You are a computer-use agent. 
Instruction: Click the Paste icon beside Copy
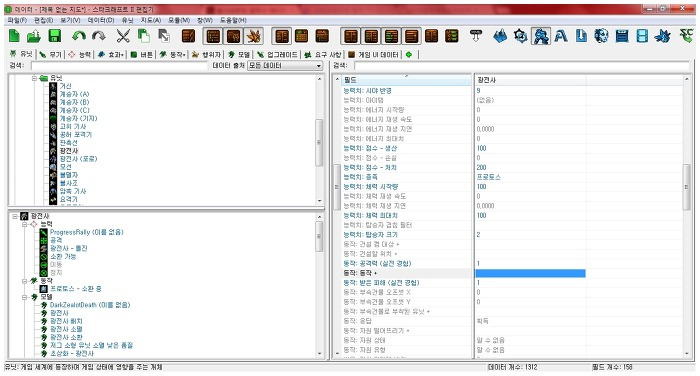(x=164, y=36)
